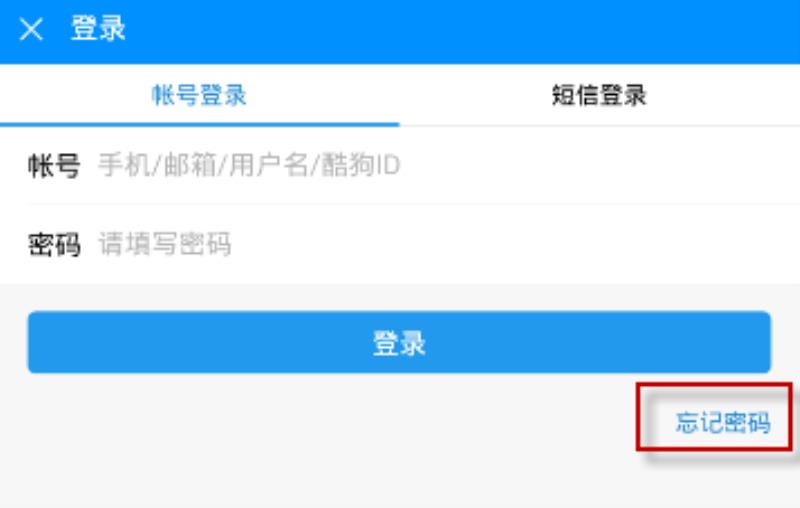This screenshot has width=800, height=508.
Task: Switch to the 帐号登录 tab
Action: pyautogui.click(x=199, y=95)
